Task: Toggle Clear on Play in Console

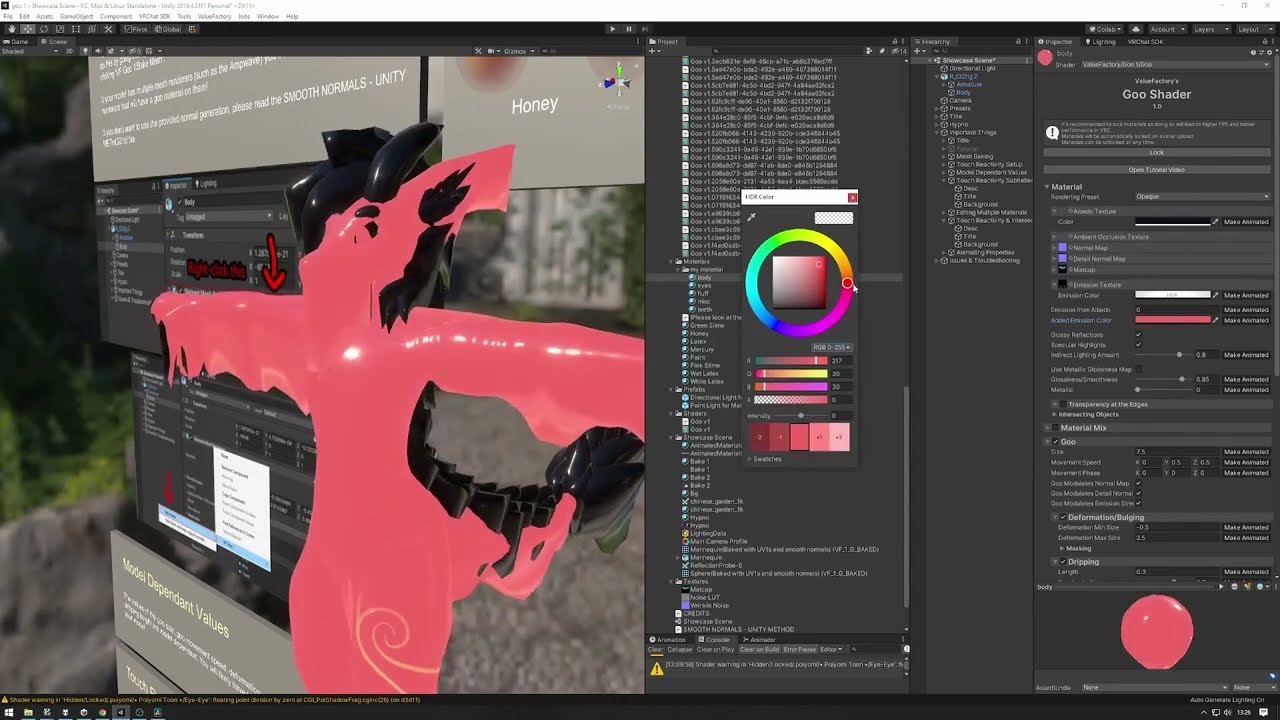Action: [x=715, y=649]
